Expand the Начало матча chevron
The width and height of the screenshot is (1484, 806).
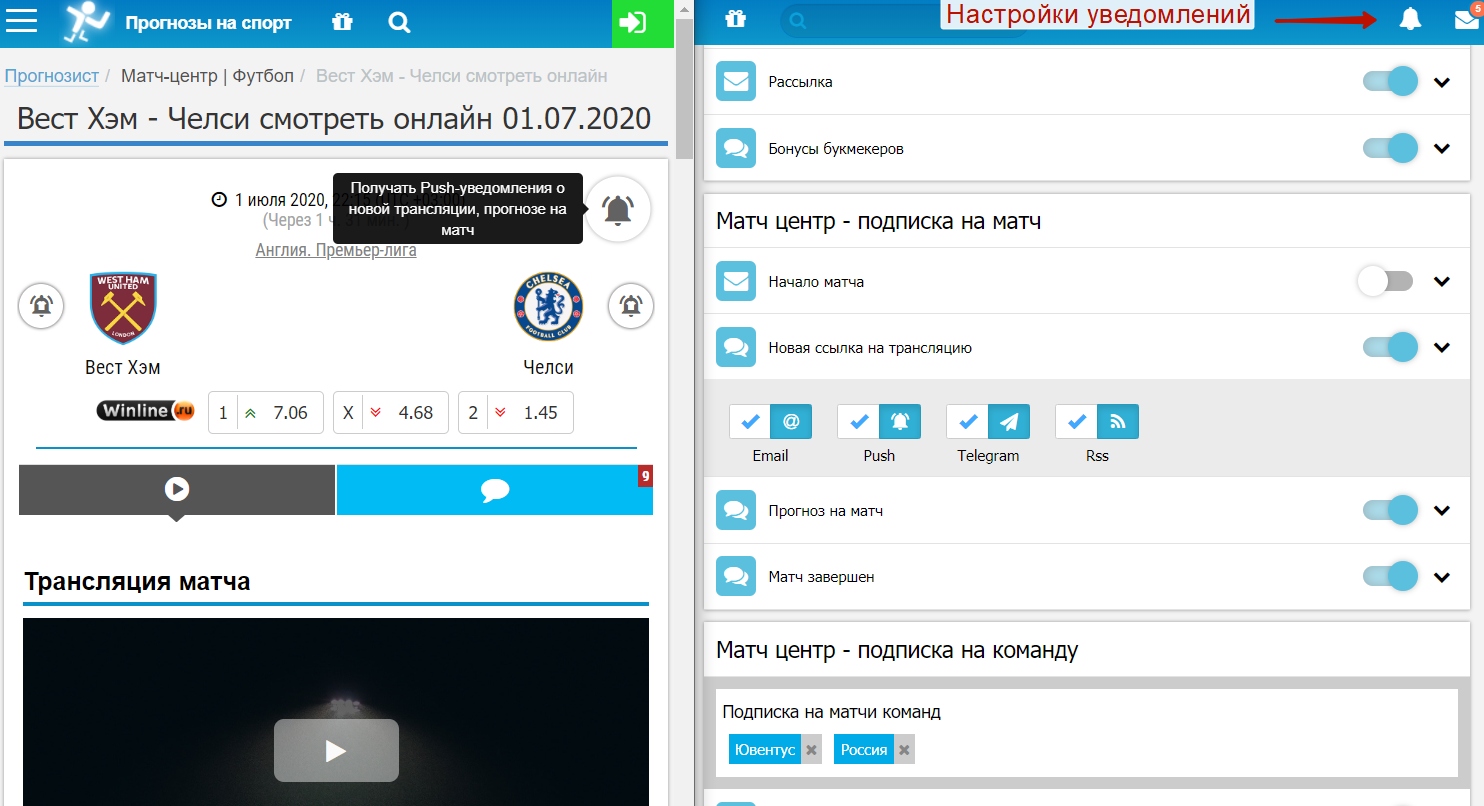pyautogui.click(x=1442, y=281)
